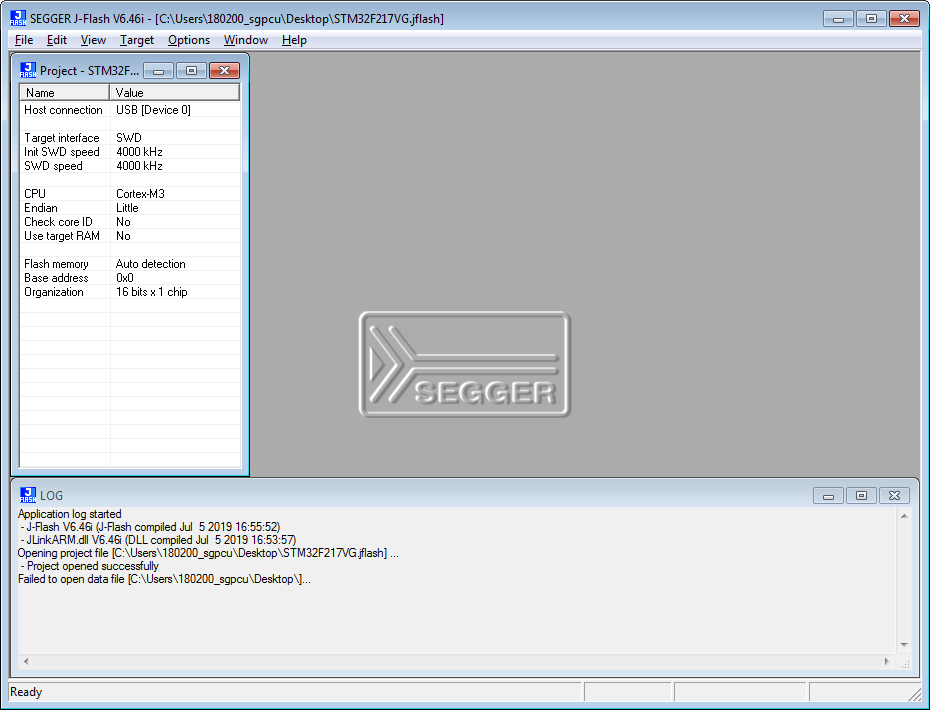Open the Target menu
This screenshot has height=710, width=930.
pyautogui.click(x=136, y=40)
